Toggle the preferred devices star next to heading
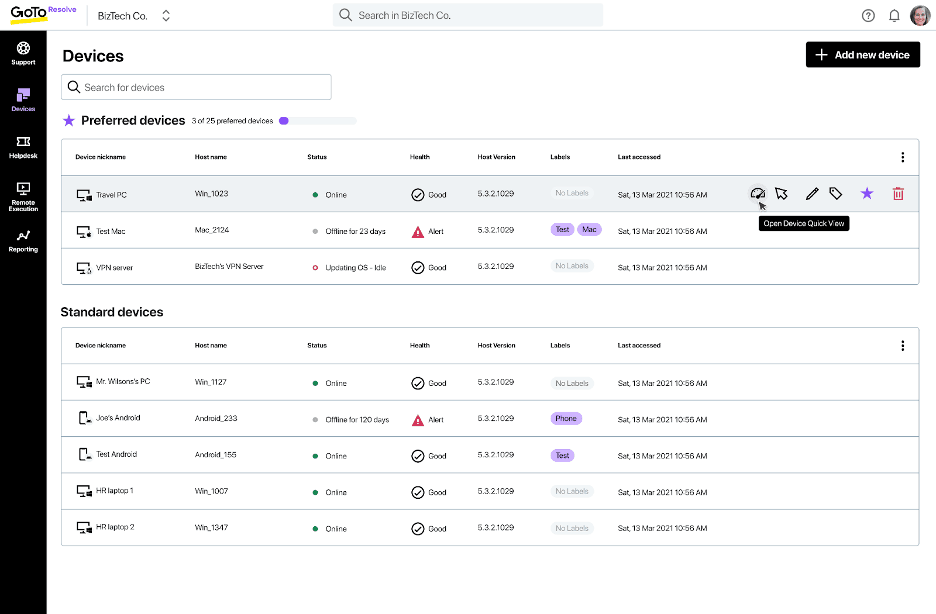The height and width of the screenshot is (614, 936). coord(68,120)
